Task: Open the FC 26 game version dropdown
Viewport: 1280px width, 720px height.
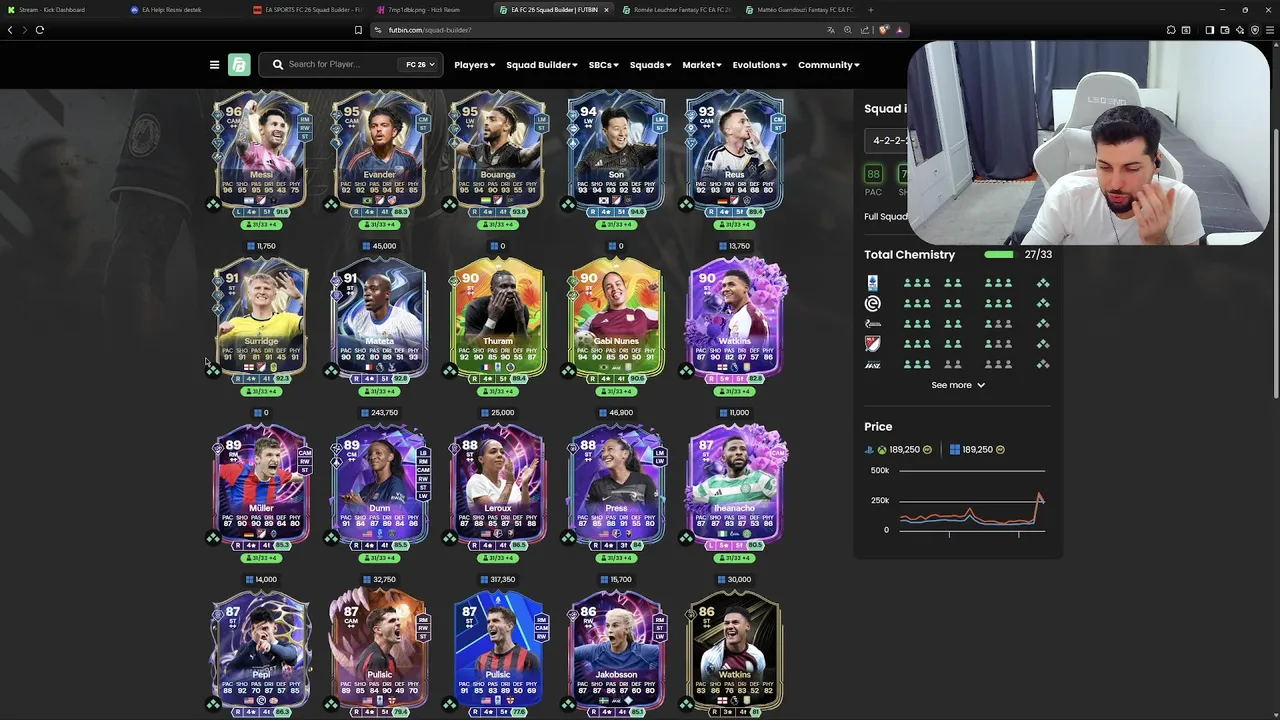Action: pyautogui.click(x=420, y=65)
